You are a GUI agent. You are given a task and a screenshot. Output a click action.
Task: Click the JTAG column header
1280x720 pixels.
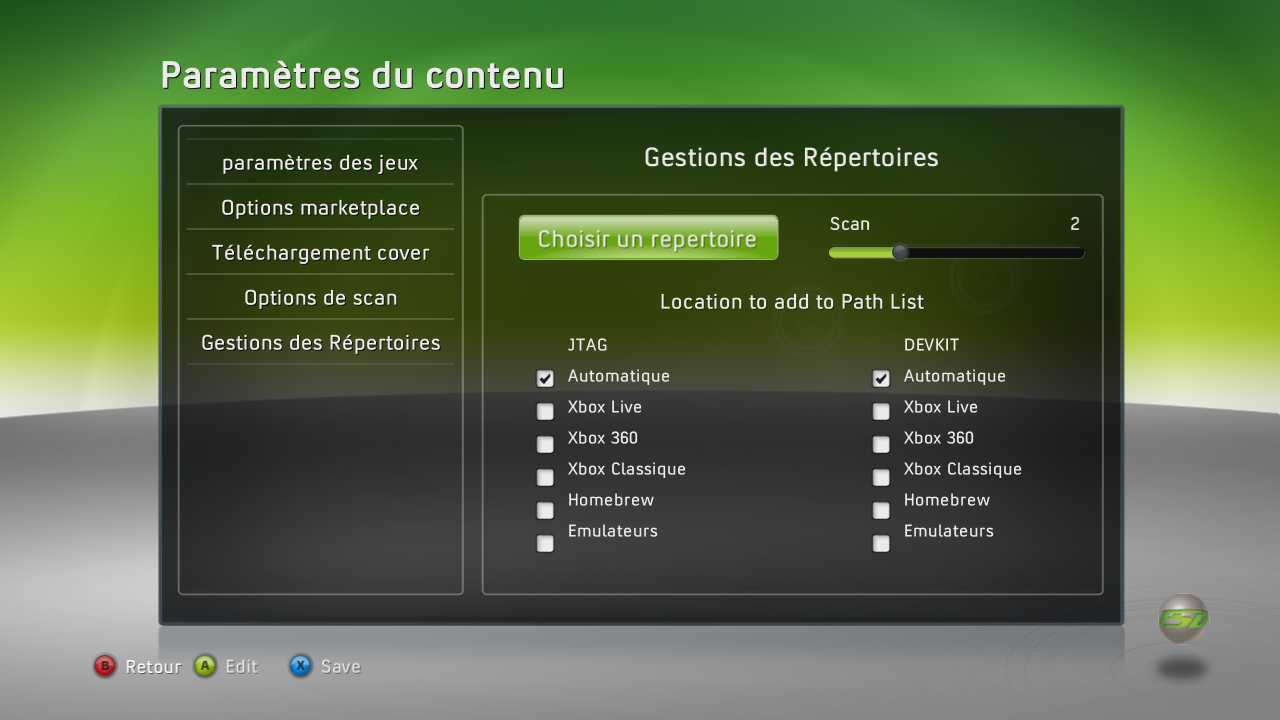(588, 345)
